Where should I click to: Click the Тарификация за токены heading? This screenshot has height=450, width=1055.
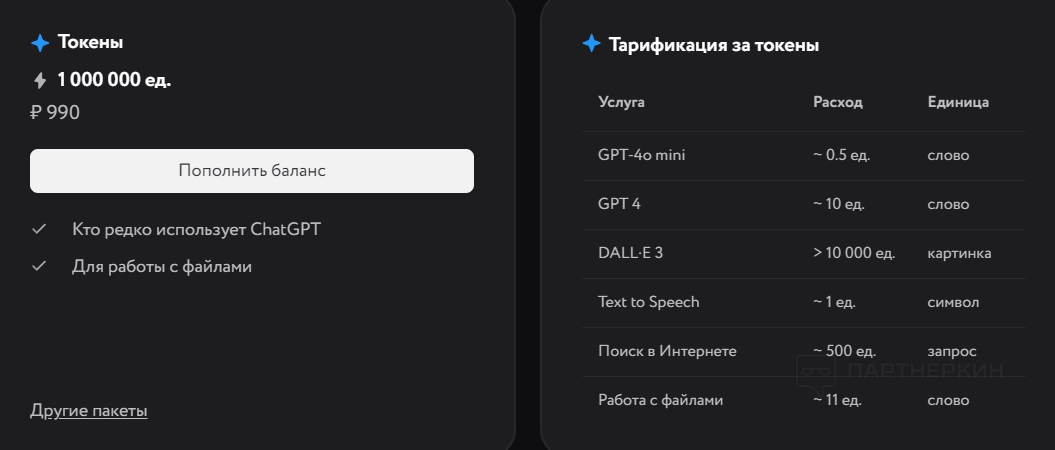(x=714, y=45)
